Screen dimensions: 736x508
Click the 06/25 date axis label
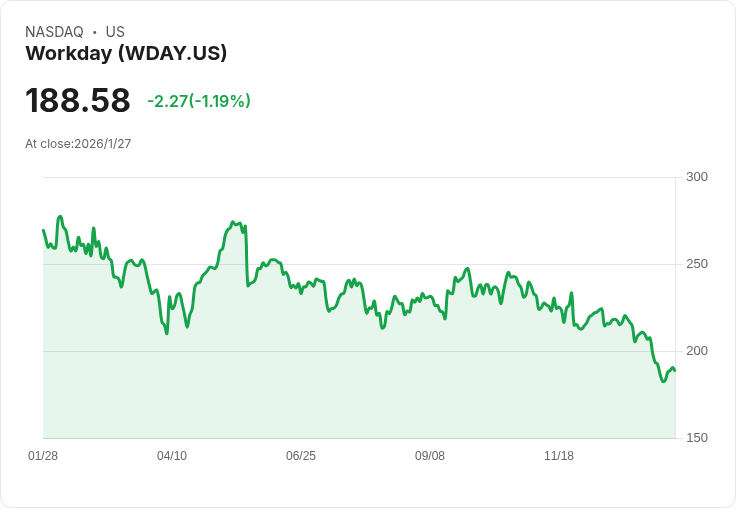click(301, 456)
